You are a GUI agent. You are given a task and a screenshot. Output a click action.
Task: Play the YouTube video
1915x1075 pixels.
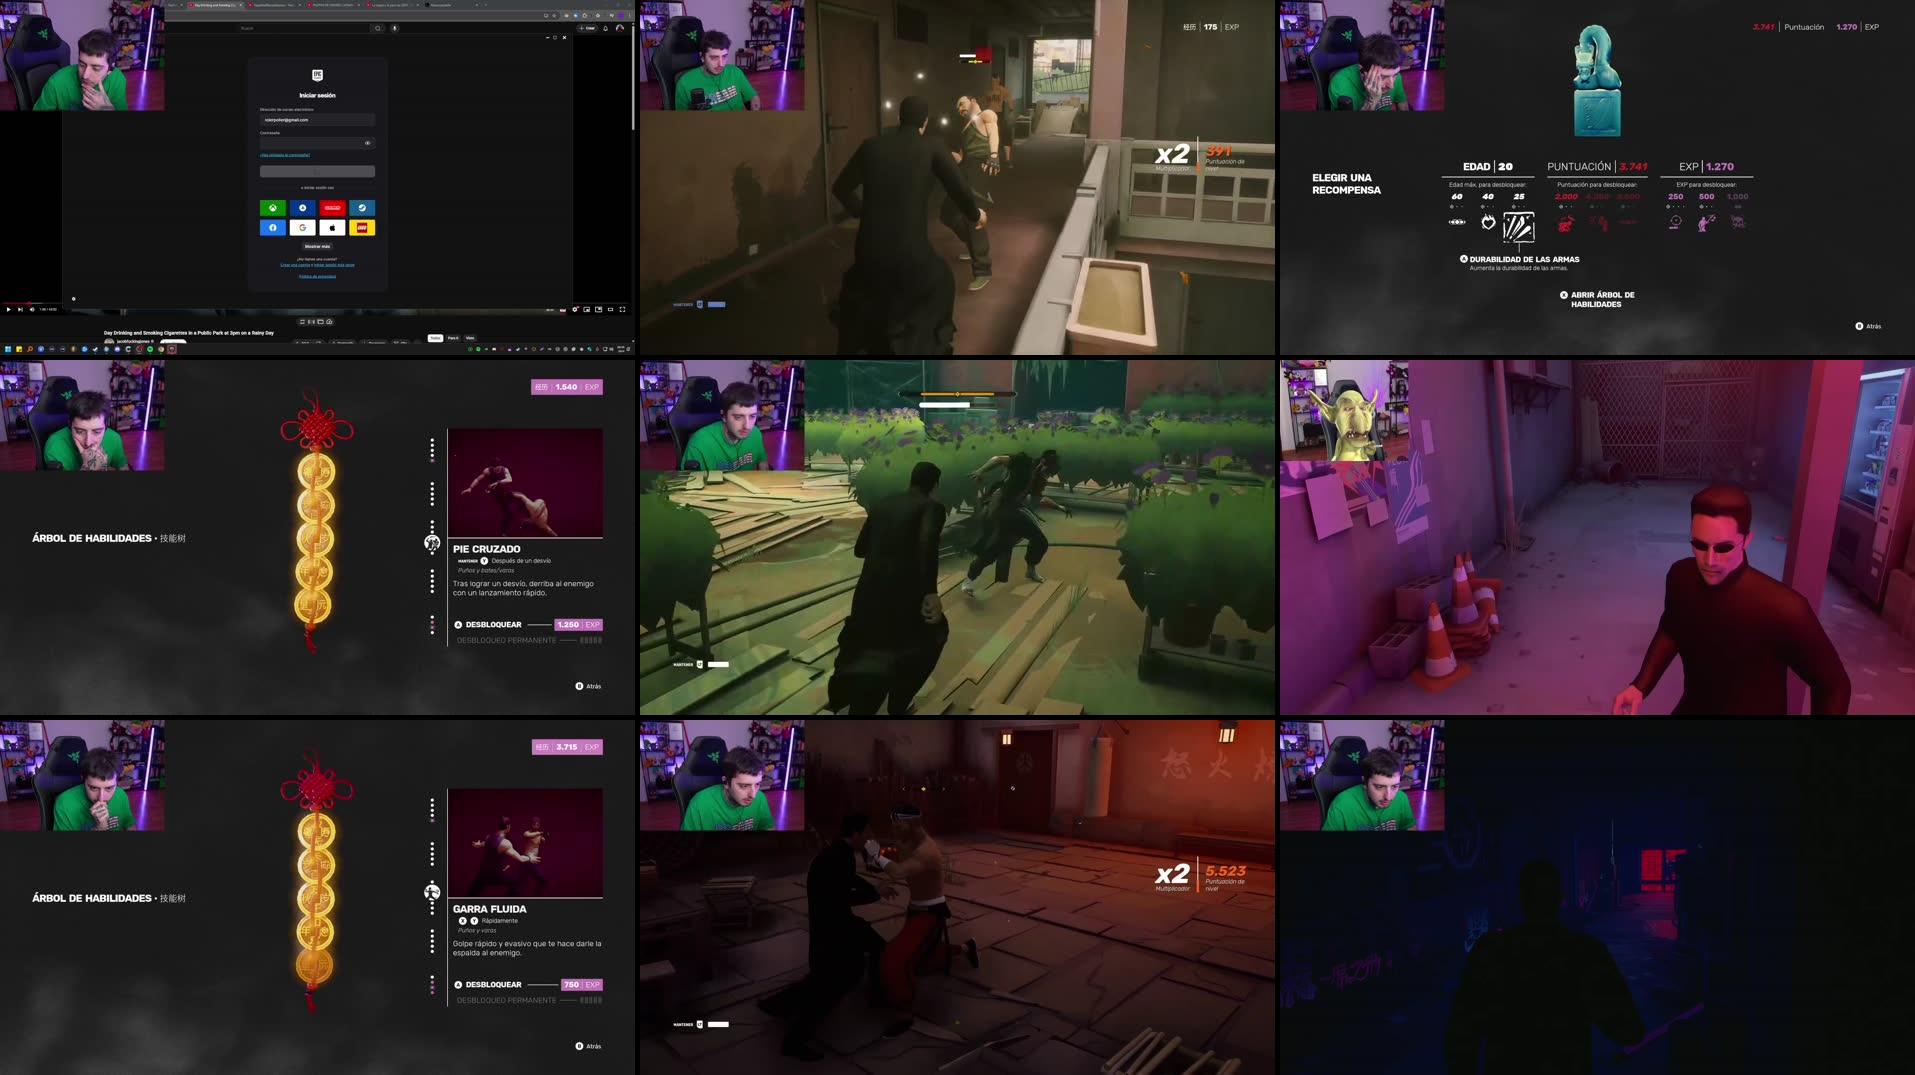point(8,309)
